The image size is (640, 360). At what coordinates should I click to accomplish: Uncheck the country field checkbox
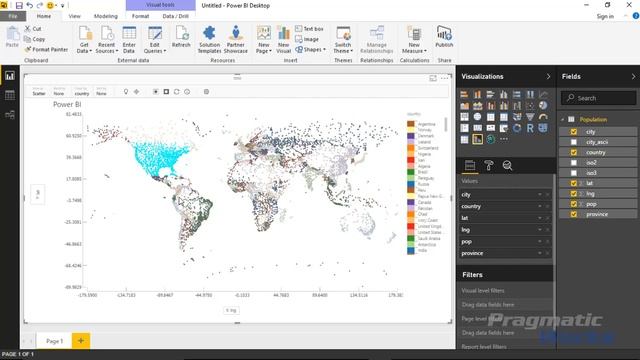573,152
